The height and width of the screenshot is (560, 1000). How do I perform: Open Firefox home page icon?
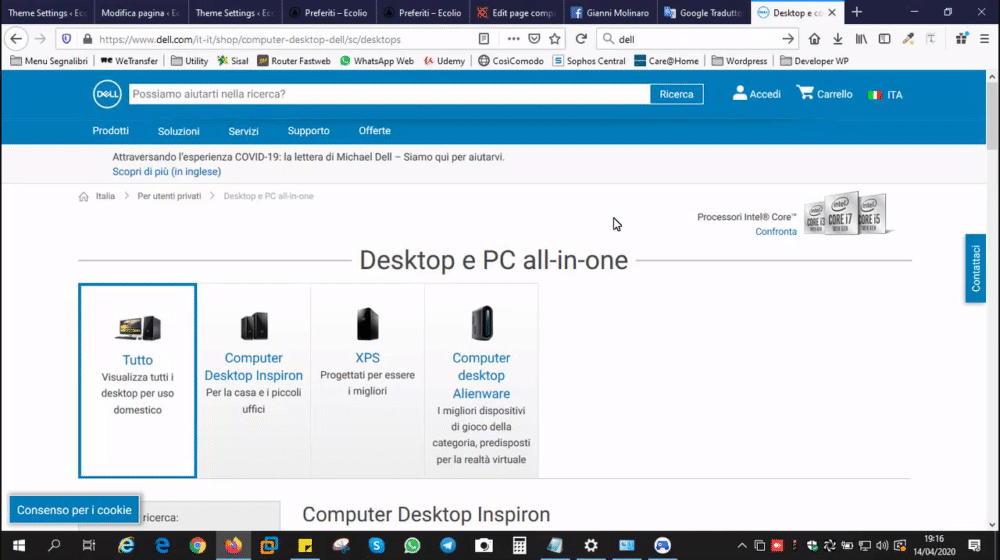(x=814, y=39)
